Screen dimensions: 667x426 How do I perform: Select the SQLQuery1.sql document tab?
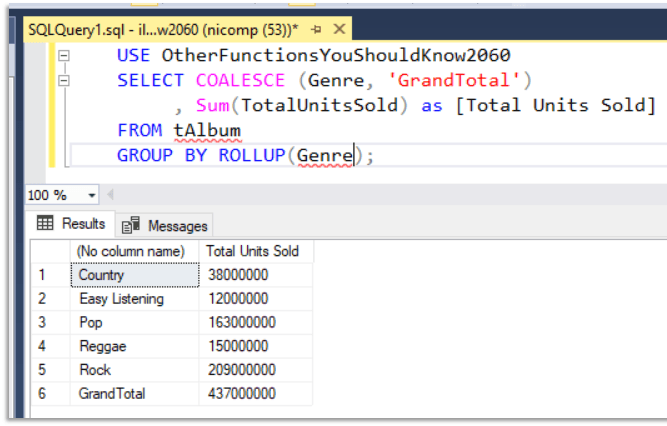160,30
